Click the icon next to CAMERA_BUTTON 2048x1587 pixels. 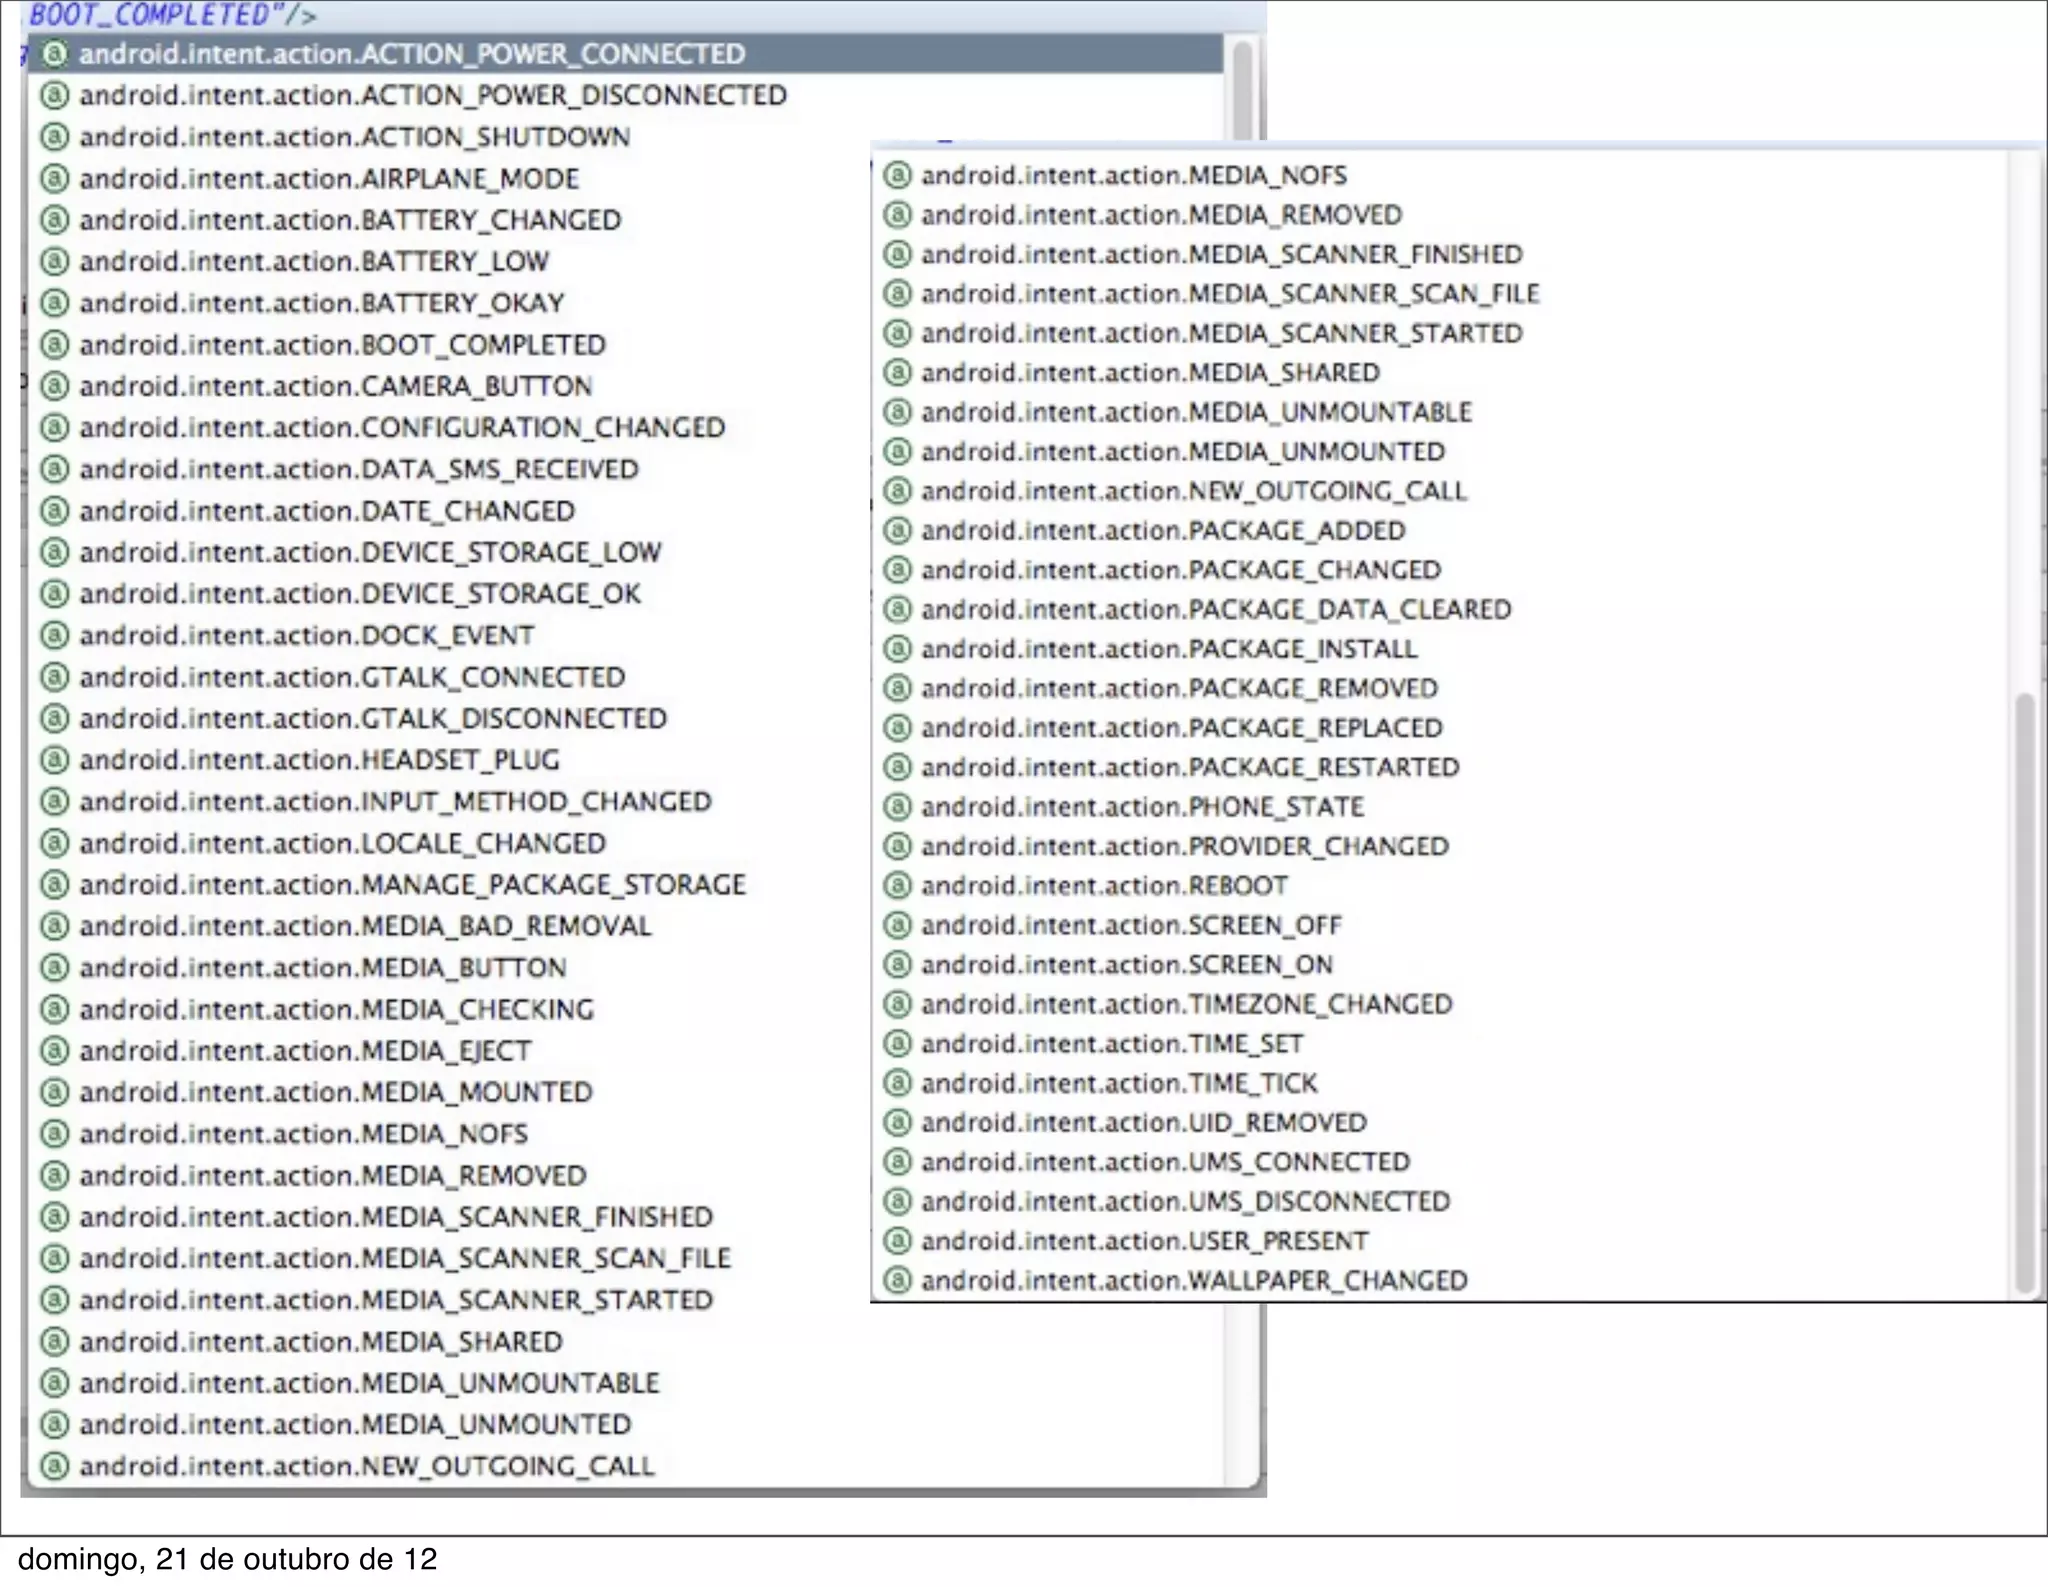54,386
